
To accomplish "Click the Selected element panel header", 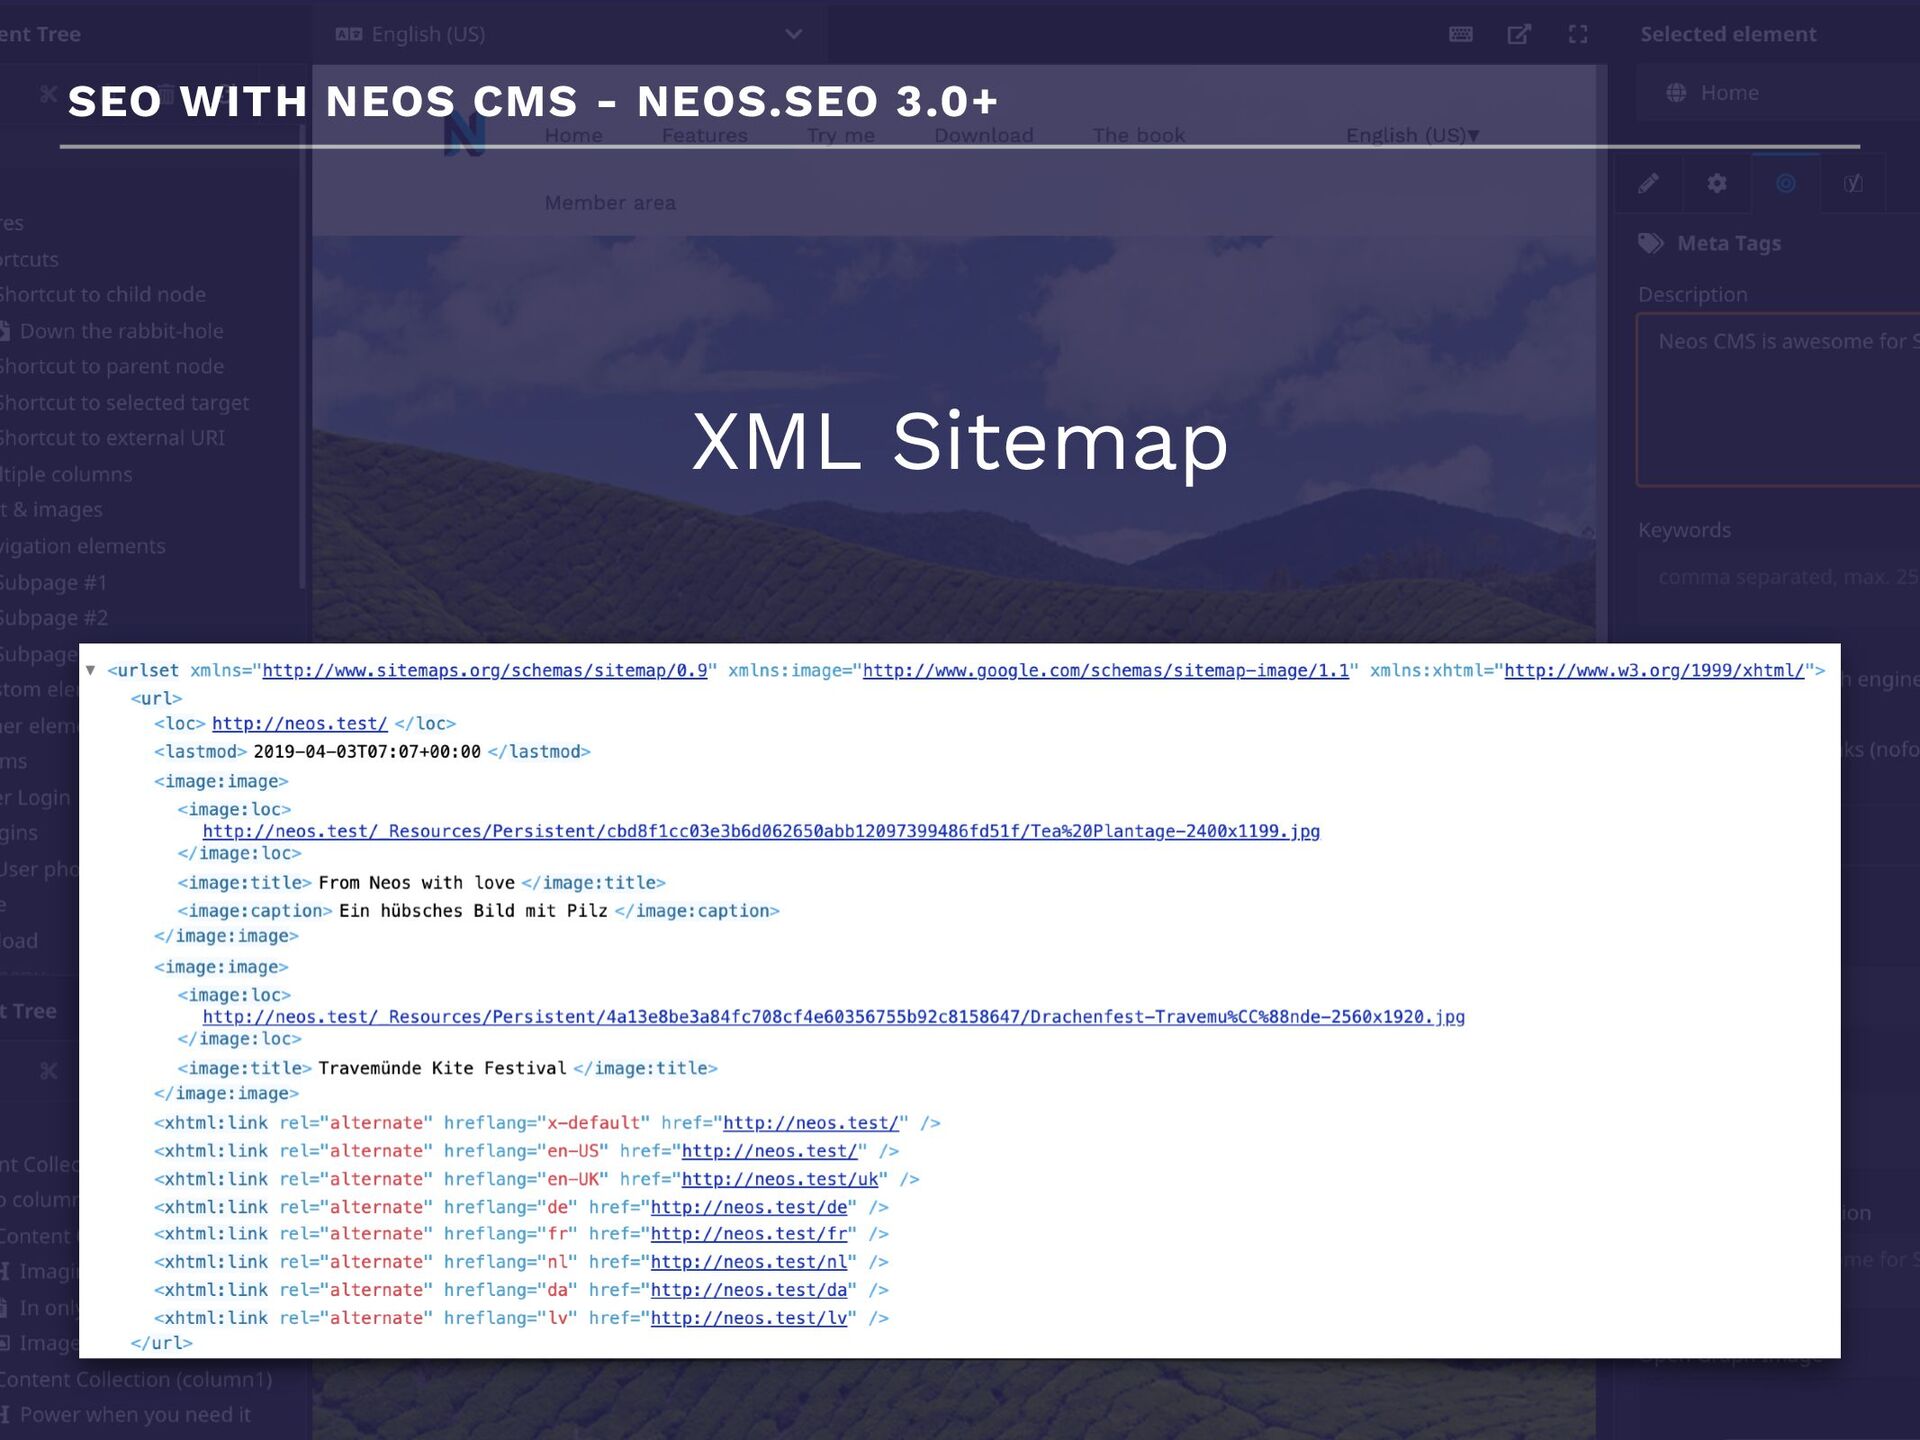I will [1727, 34].
